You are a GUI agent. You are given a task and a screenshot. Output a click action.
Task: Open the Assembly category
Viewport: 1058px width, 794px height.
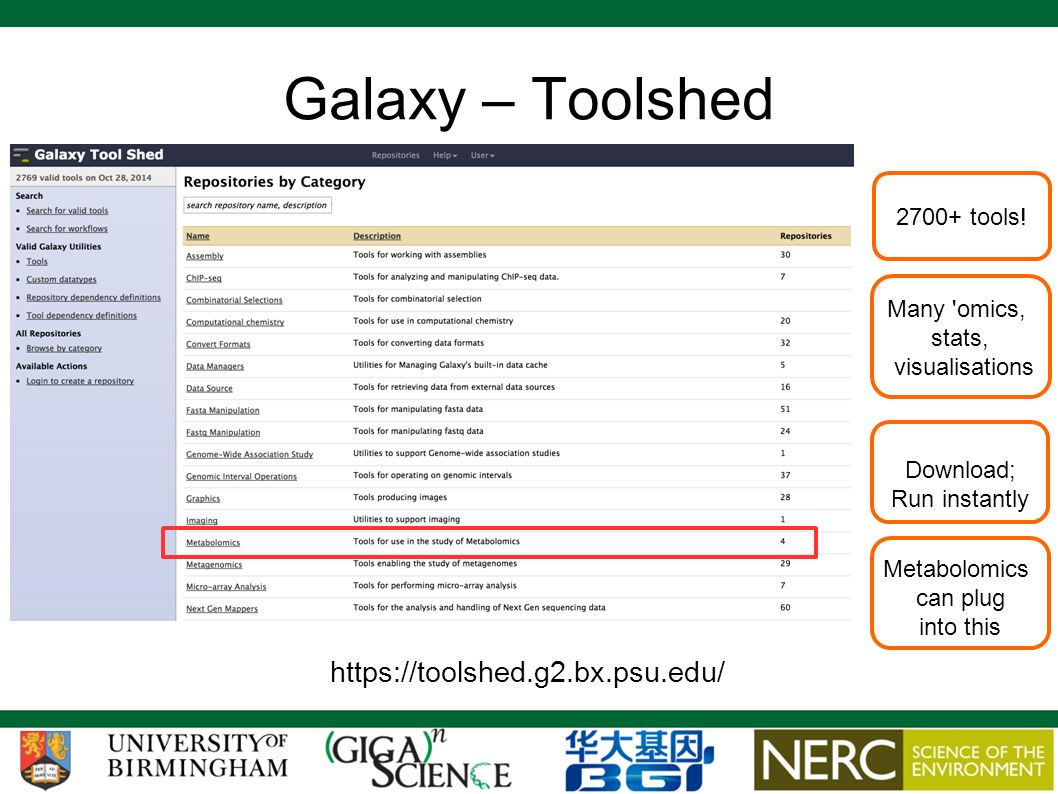click(x=204, y=256)
